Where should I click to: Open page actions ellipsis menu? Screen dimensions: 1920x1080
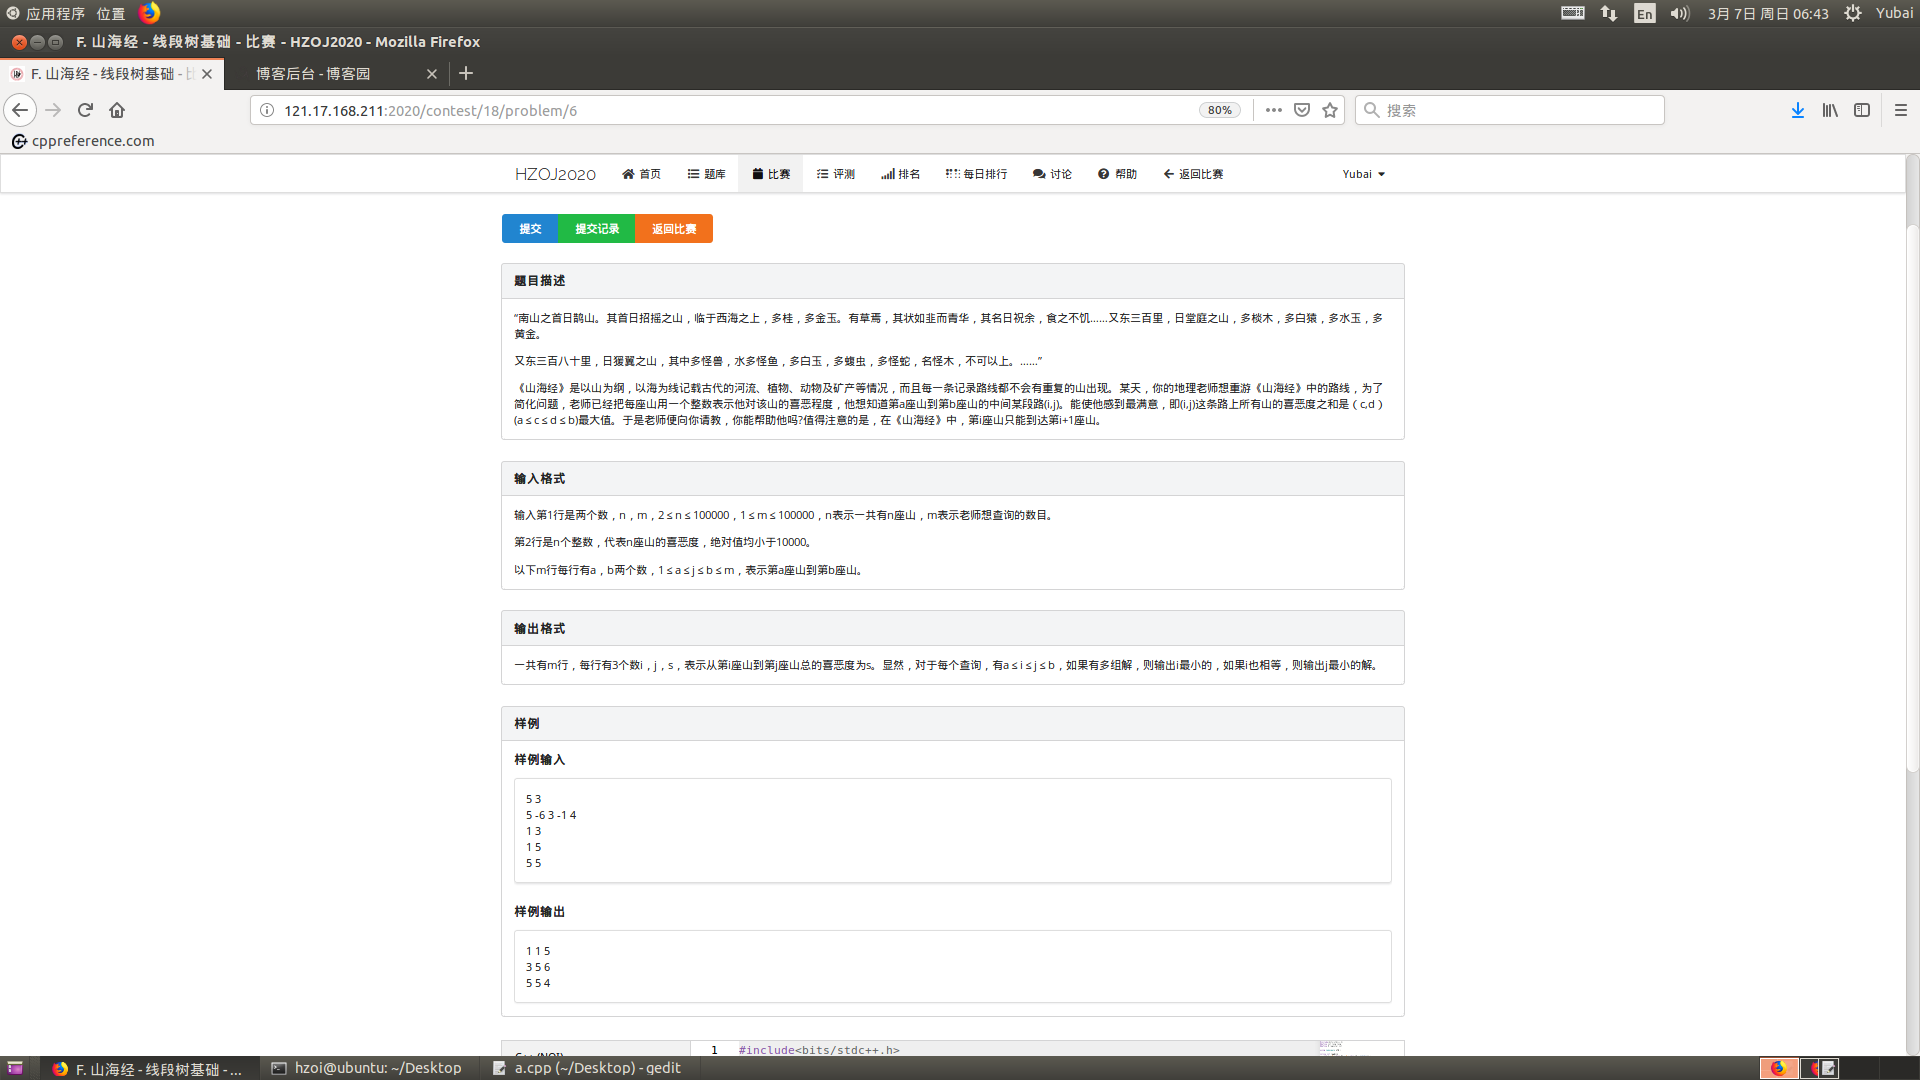[x=1273, y=110]
